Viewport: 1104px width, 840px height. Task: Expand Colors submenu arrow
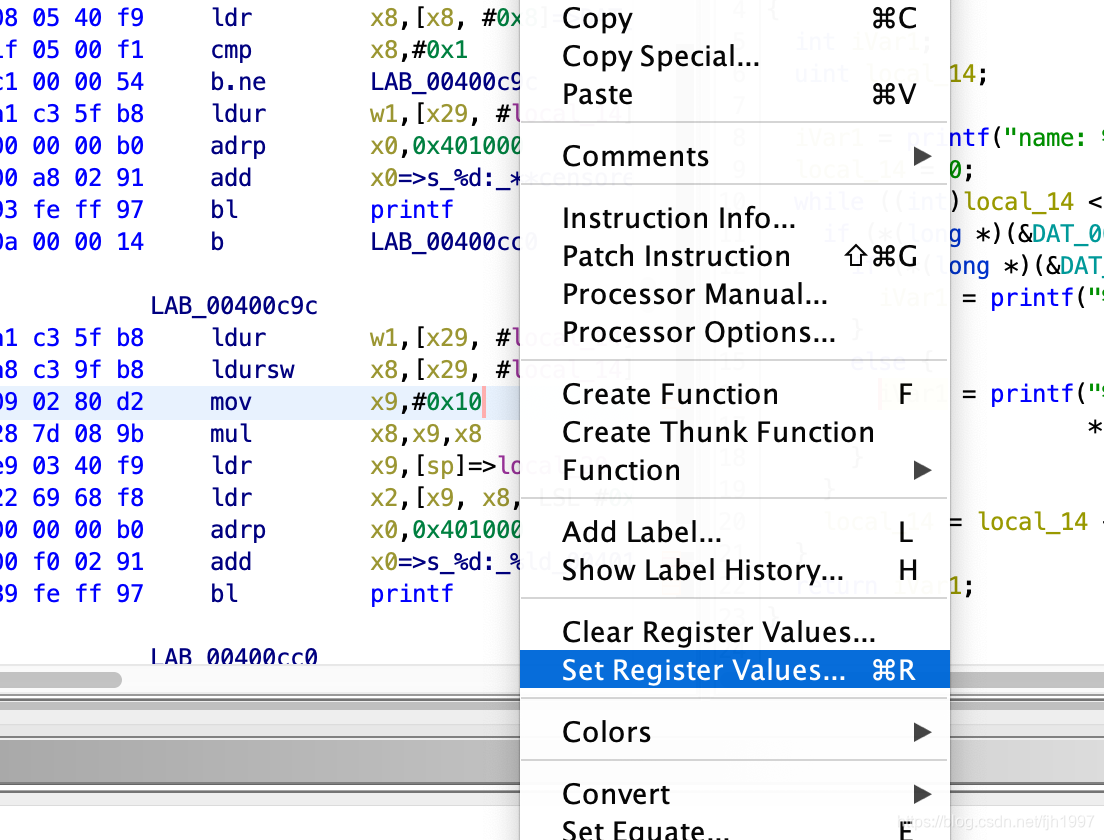[922, 732]
